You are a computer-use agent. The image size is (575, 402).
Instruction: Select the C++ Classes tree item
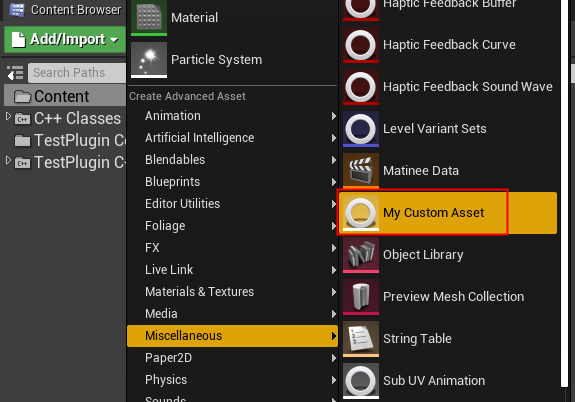tap(65, 118)
